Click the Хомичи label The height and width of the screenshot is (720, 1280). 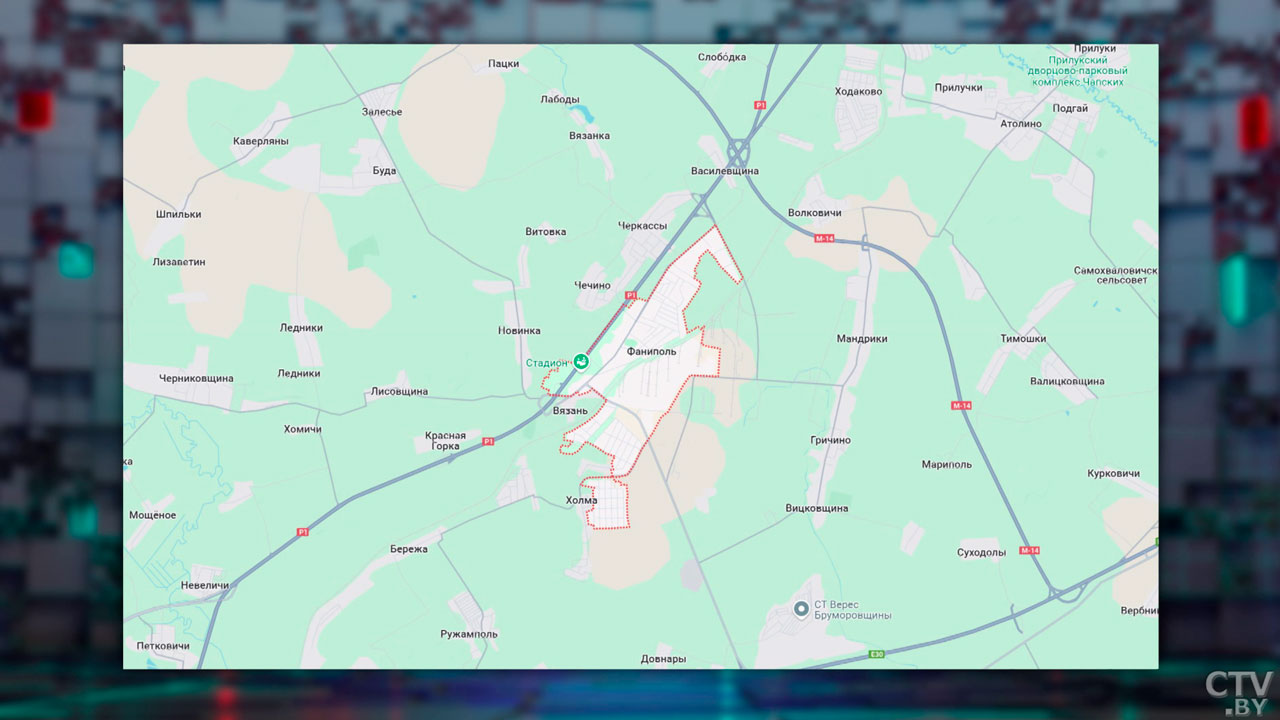point(303,429)
